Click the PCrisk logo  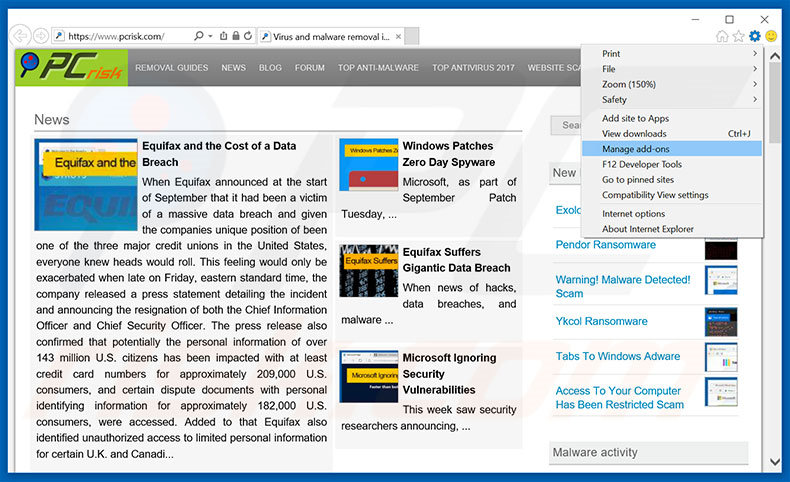[71, 67]
